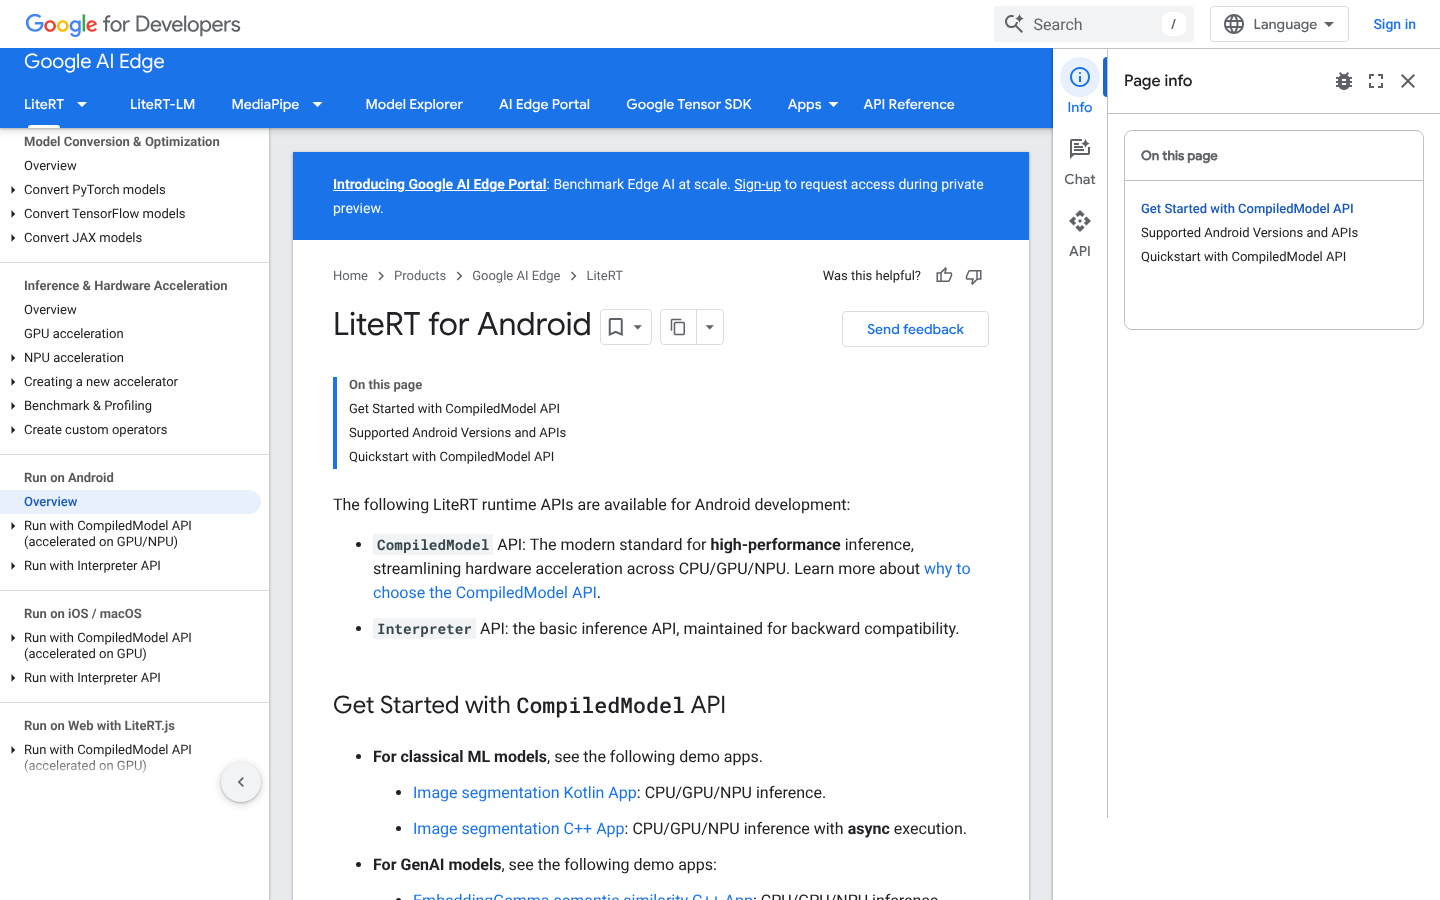The height and width of the screenshot is (900, 1440).
Task: Expand Run with Interpreter API under Android
Action: [x=13, y=566]
